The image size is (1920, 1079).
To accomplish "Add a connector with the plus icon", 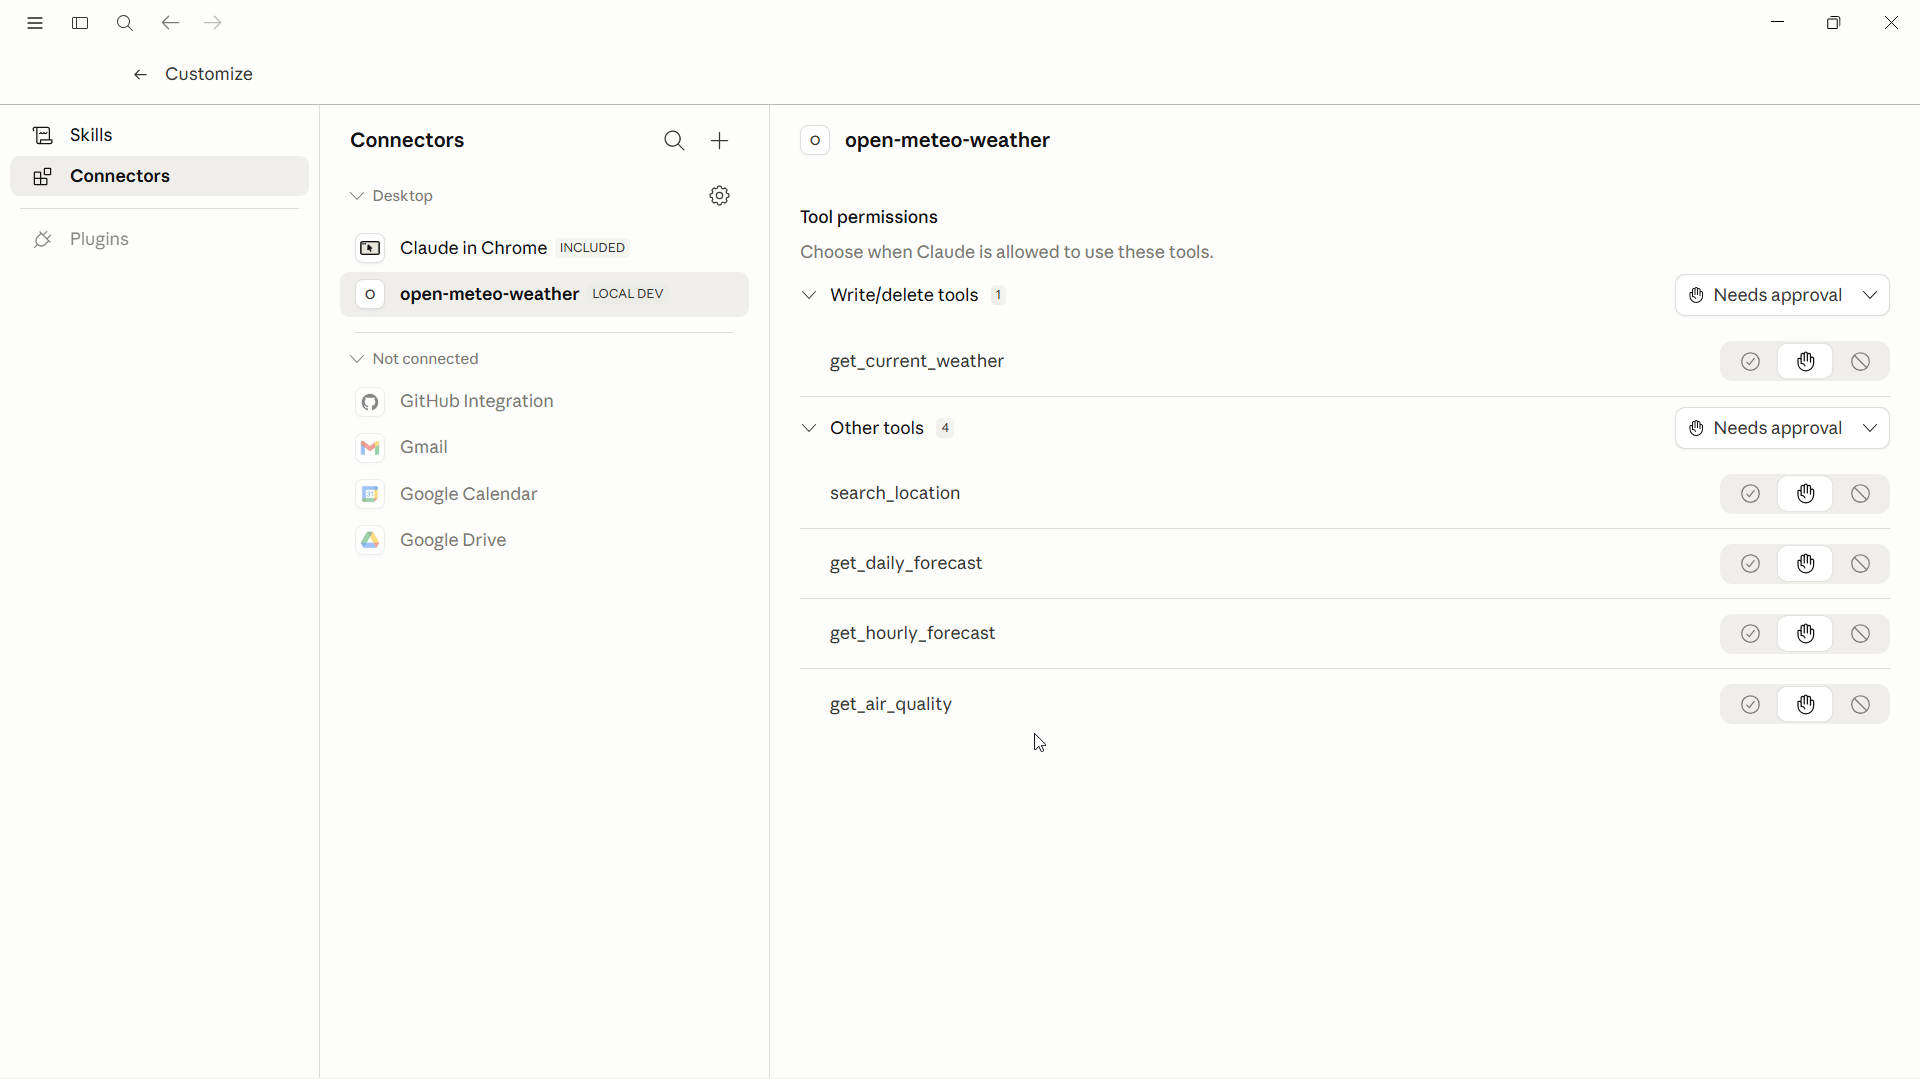I will tap(720, 141).
